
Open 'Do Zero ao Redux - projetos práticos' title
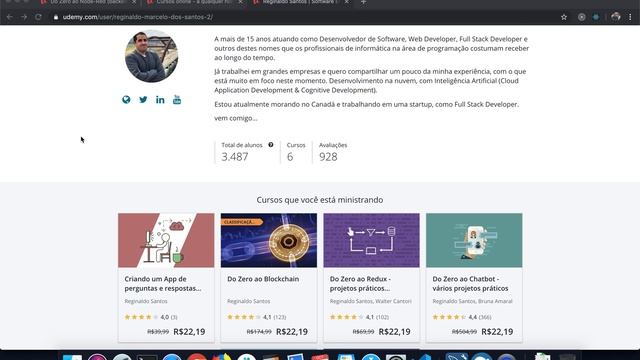pyautogui.click(x=360, y=284)
